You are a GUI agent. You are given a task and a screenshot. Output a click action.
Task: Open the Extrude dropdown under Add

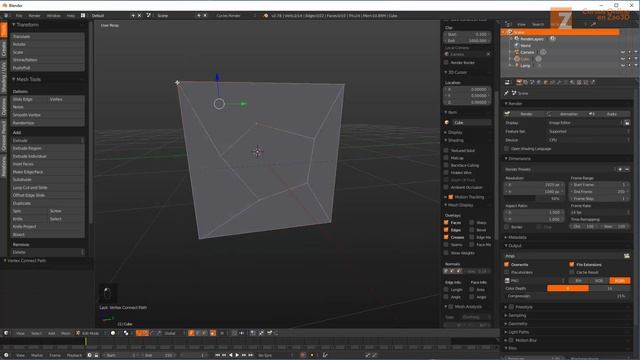[x=47, y=140]
